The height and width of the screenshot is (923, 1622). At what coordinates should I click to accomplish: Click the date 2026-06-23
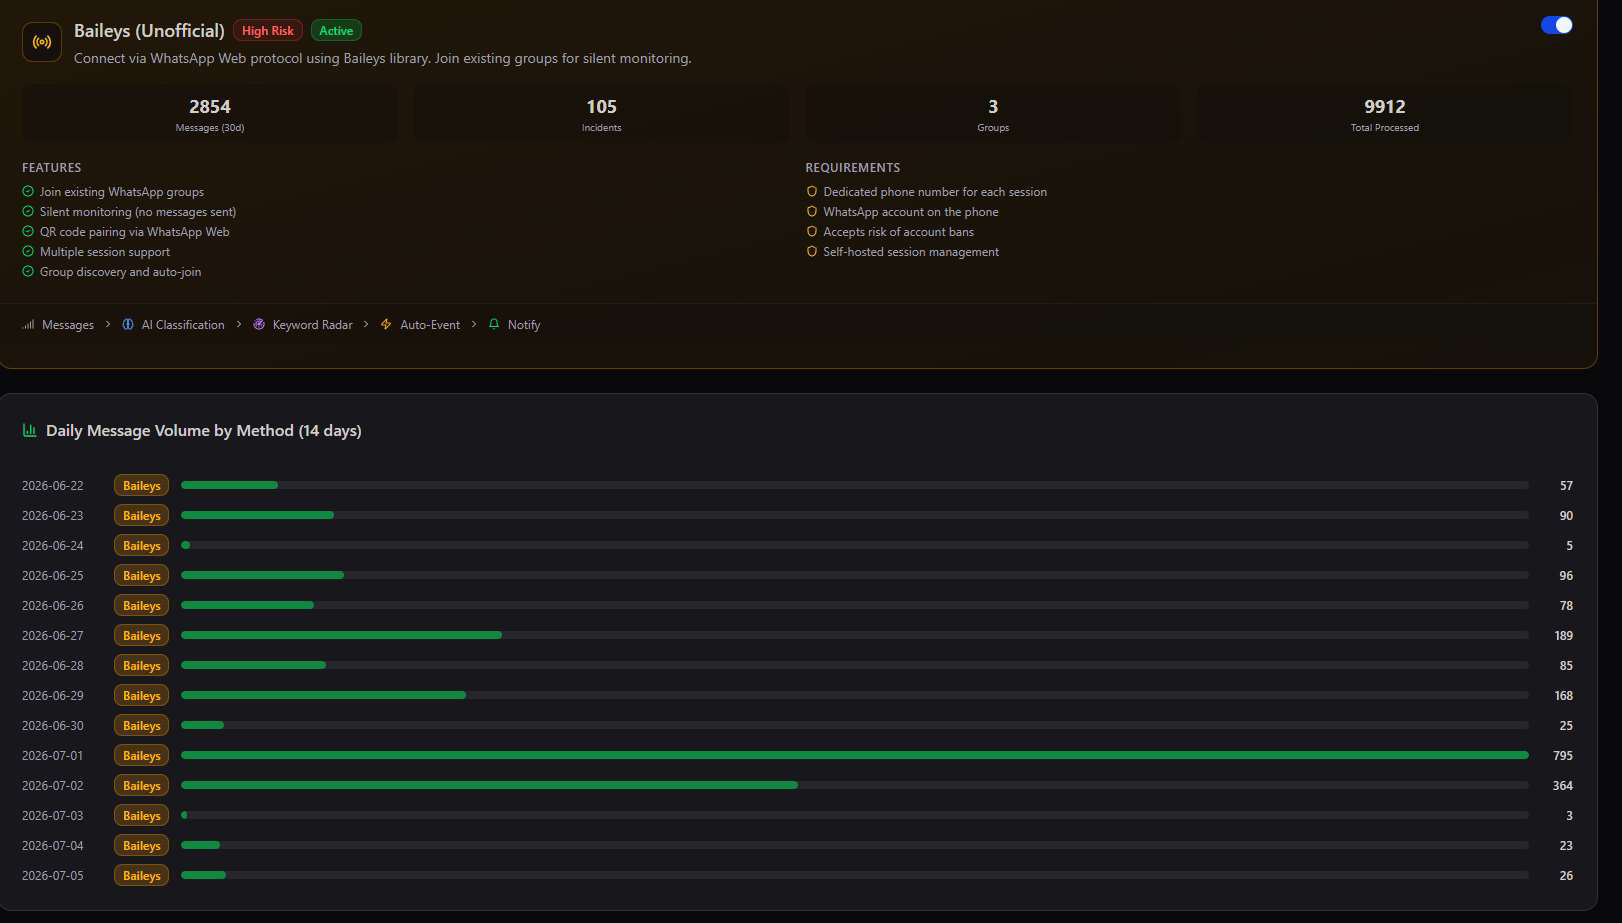(x=53, y=516)
